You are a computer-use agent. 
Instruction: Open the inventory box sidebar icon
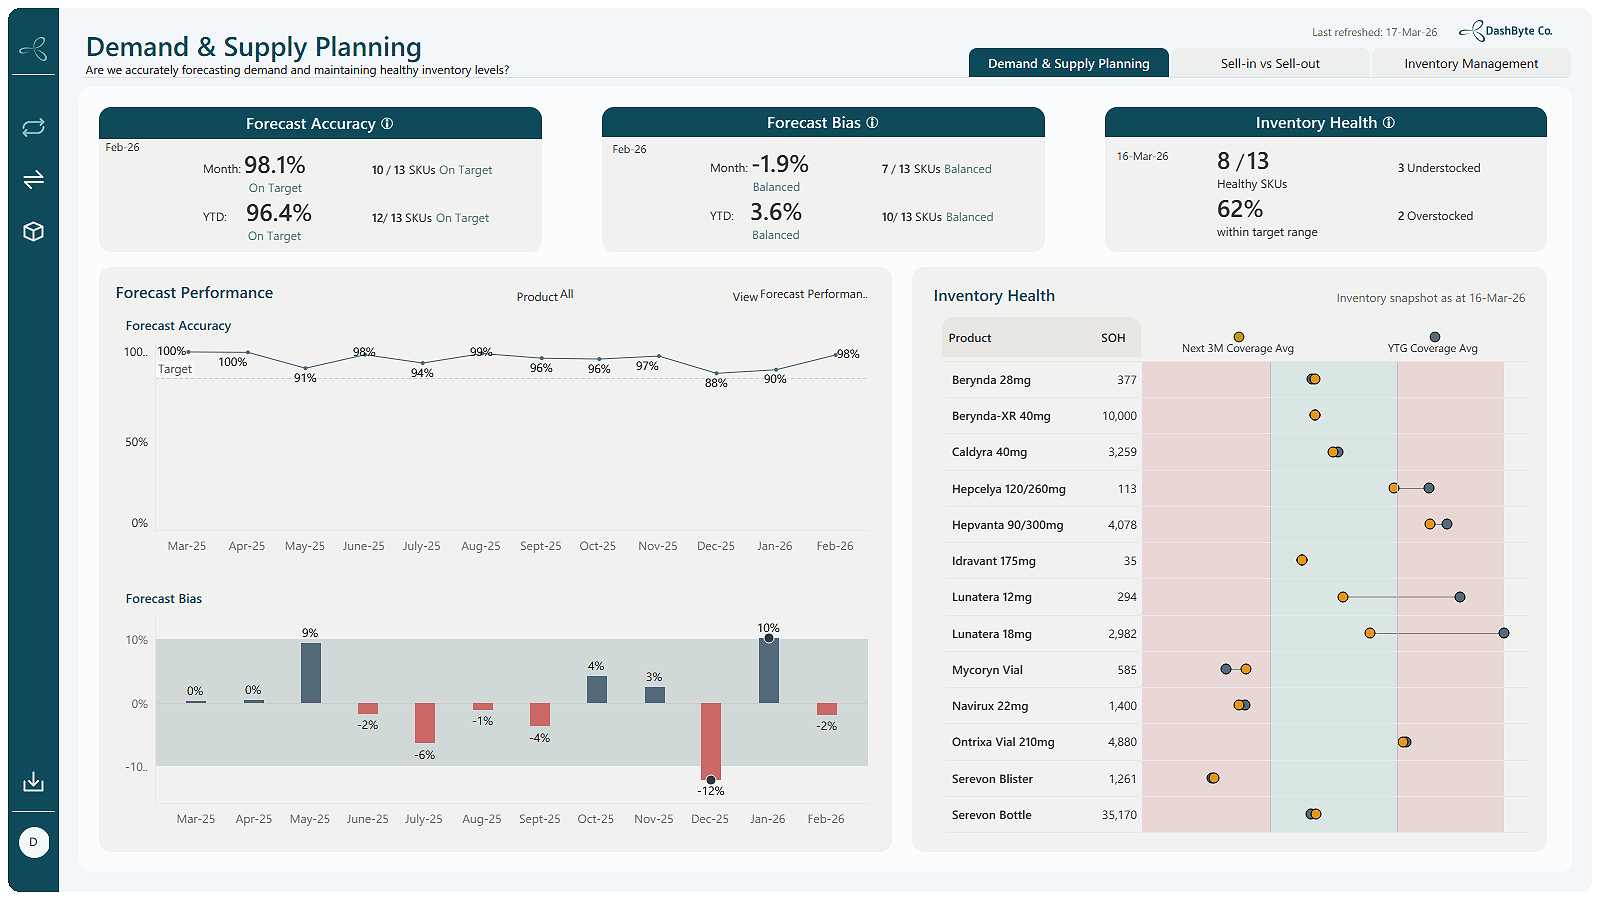[x=33, y=231]
